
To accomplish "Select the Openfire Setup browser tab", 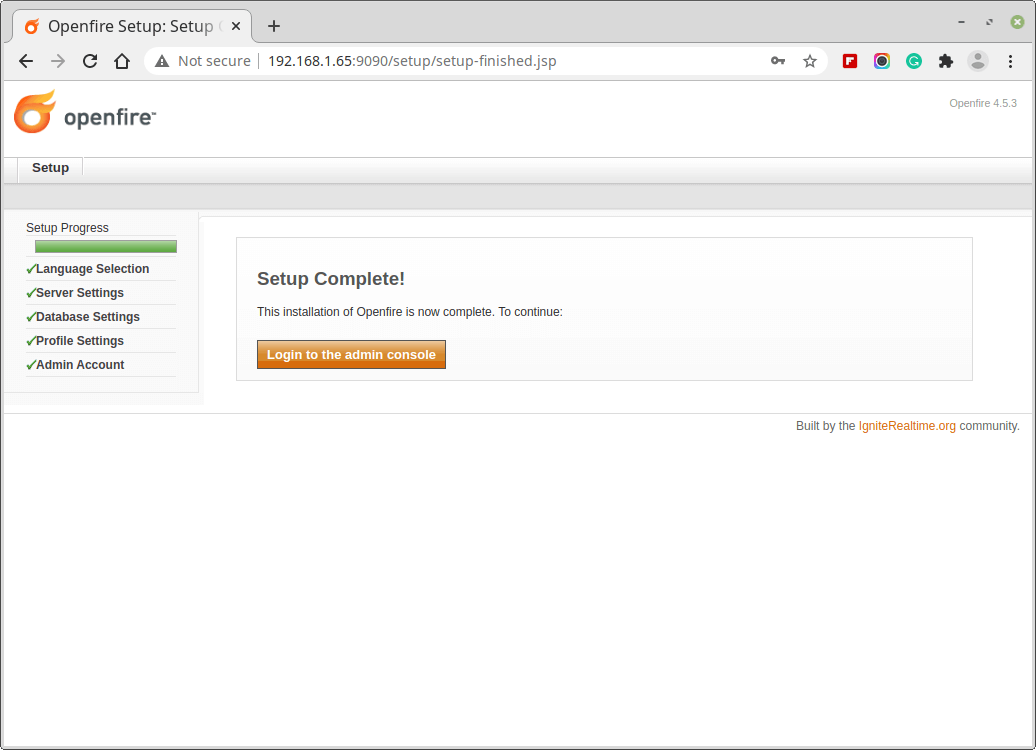I will tap(131, 26).
